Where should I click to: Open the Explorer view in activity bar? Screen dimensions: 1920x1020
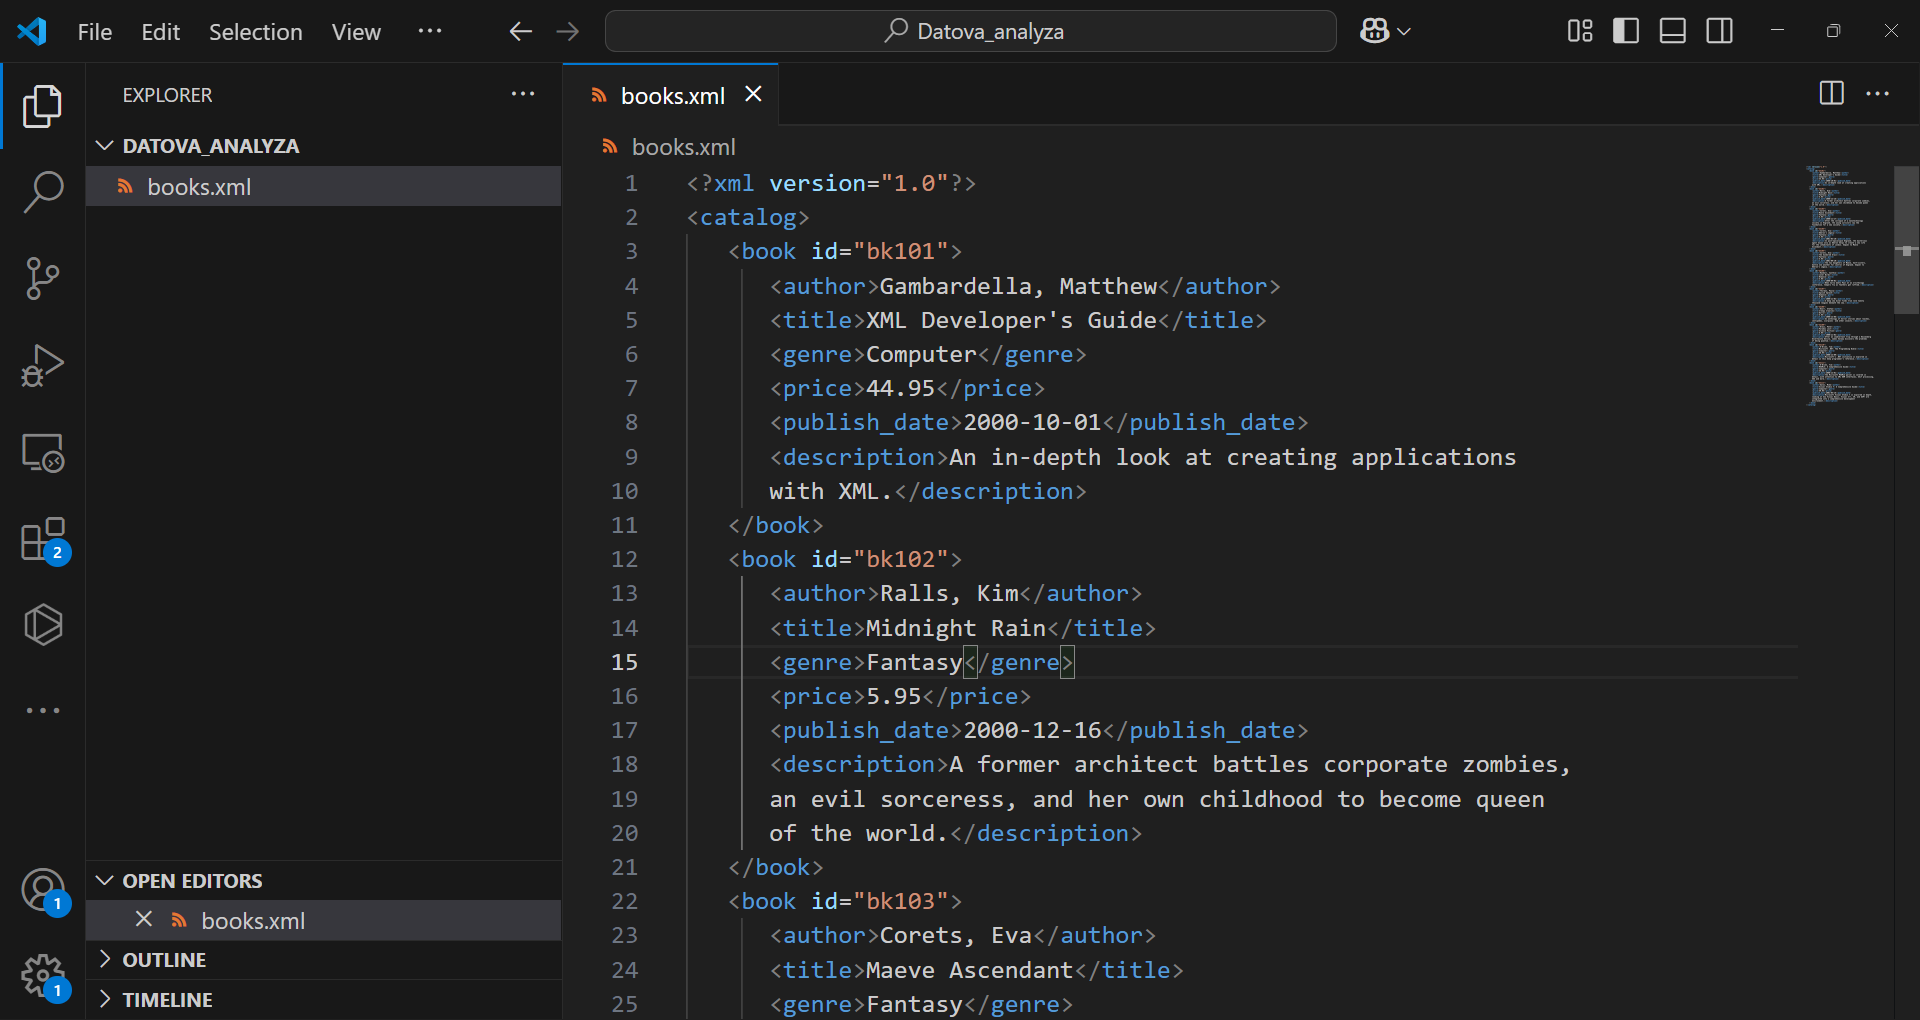point(42,106)
